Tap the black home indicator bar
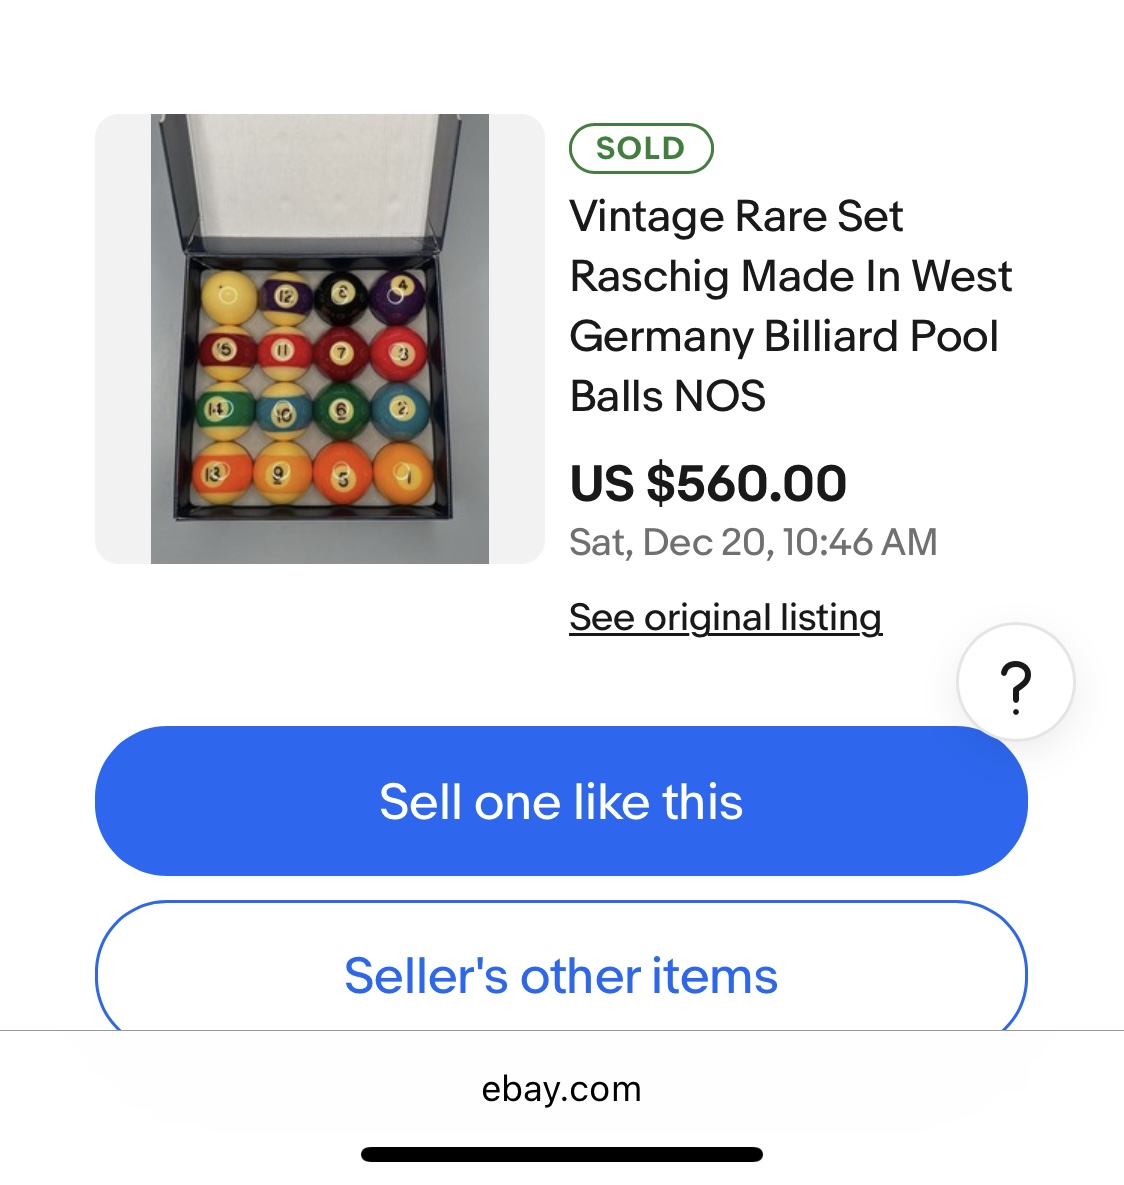The width and height of the screenshot is (1124, 1185). tap(561, 1155)
